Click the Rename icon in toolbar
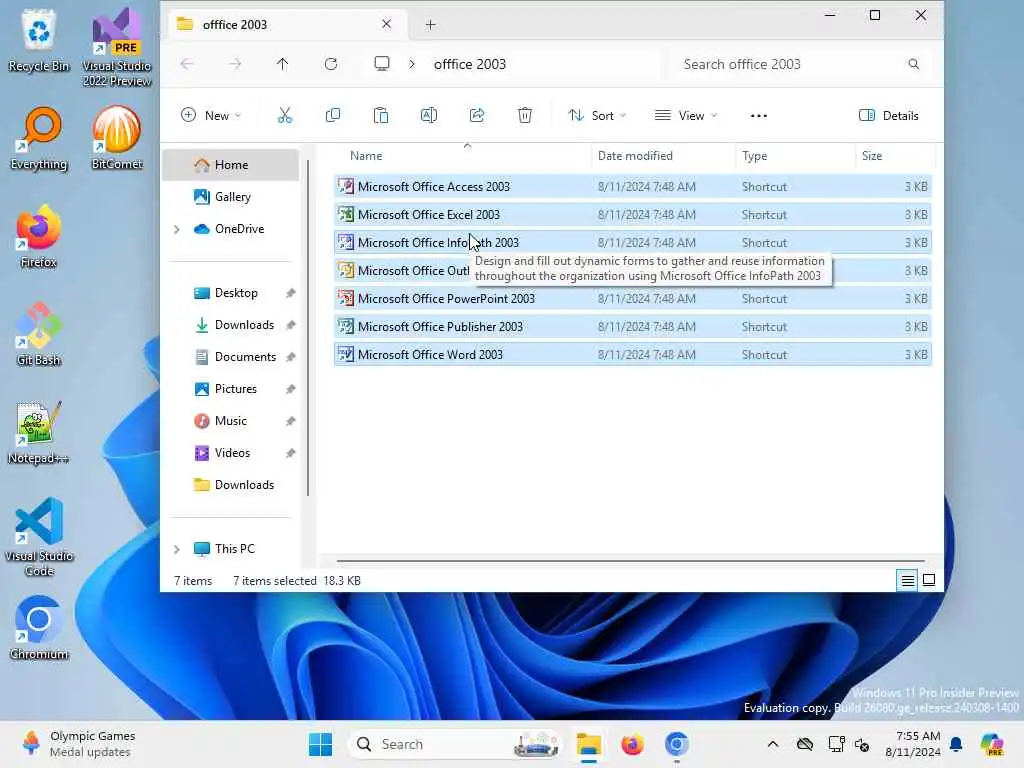 pos(428,116)
